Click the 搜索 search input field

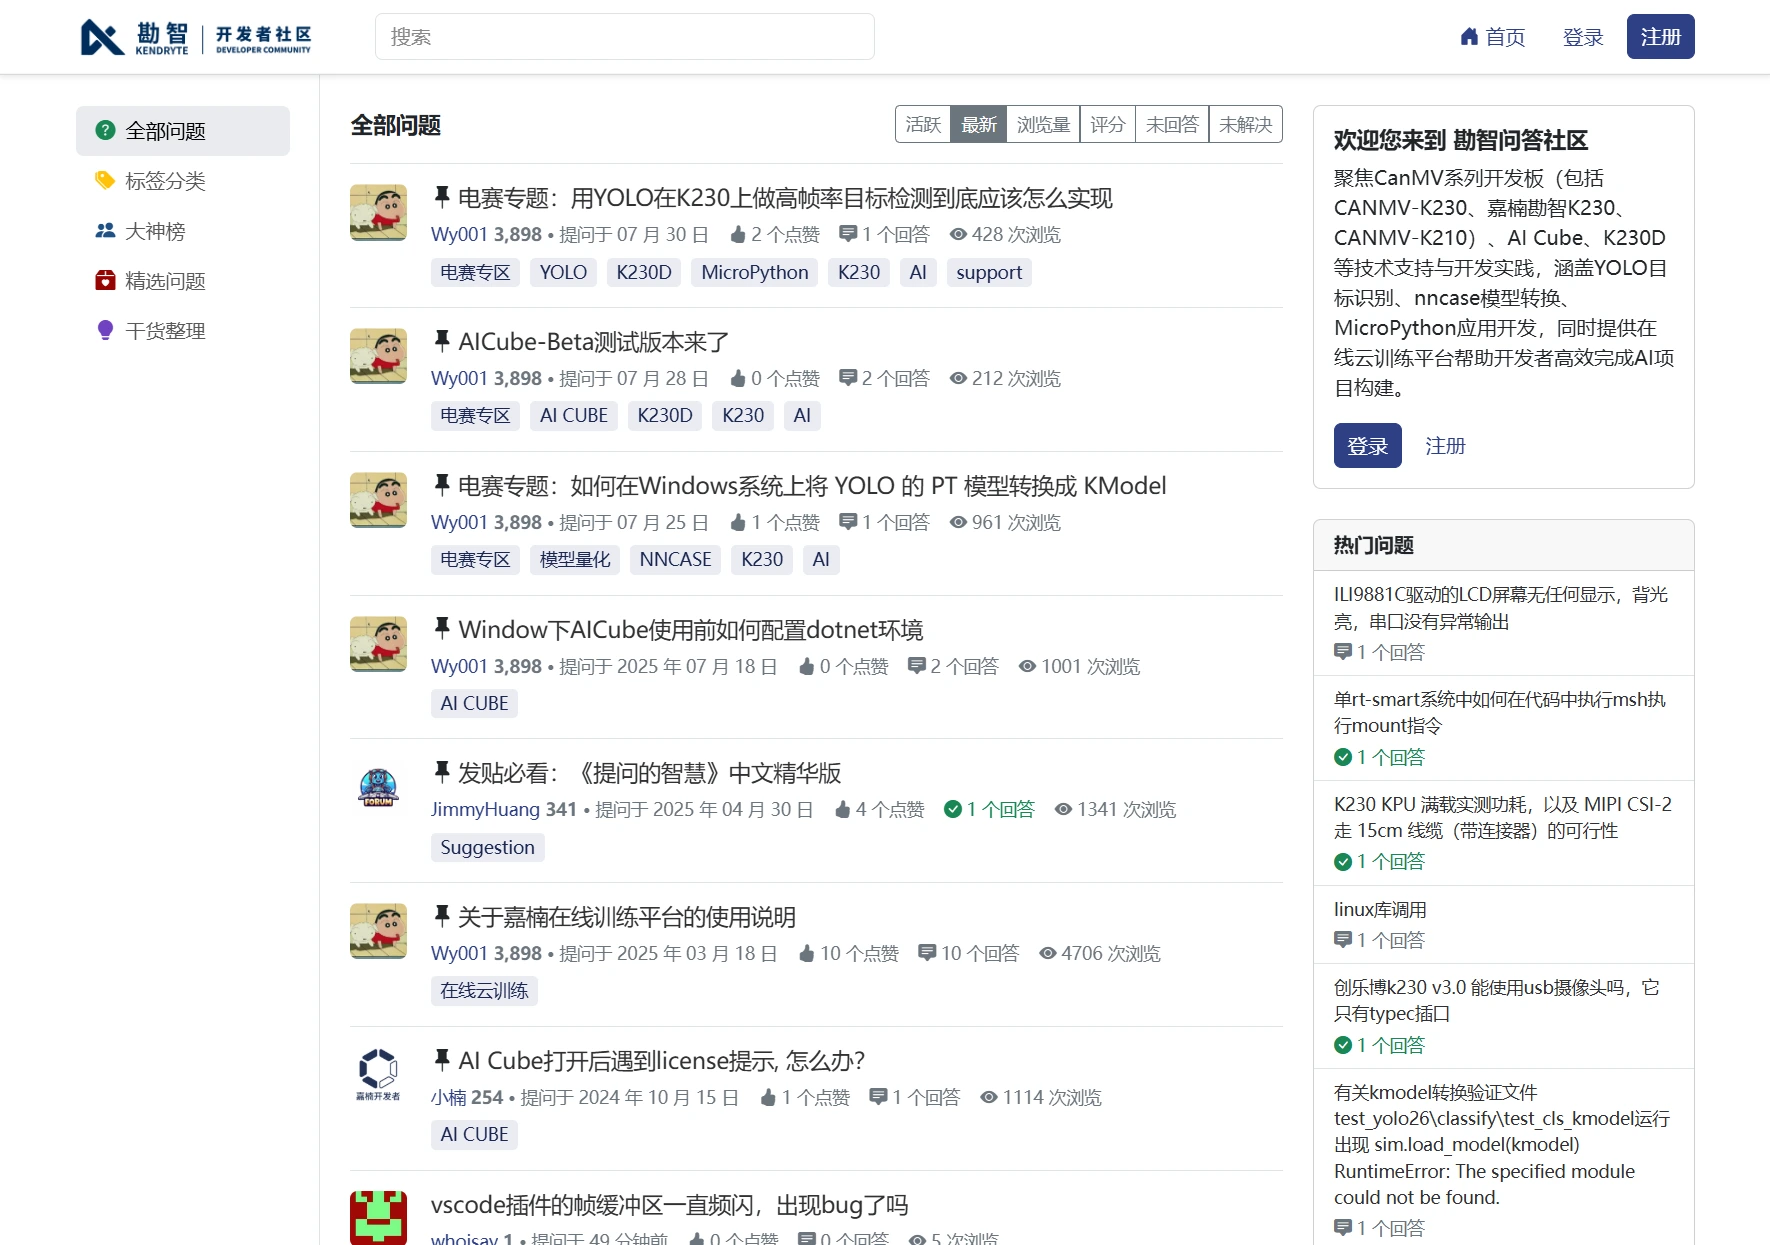click(x=625, y=37)
